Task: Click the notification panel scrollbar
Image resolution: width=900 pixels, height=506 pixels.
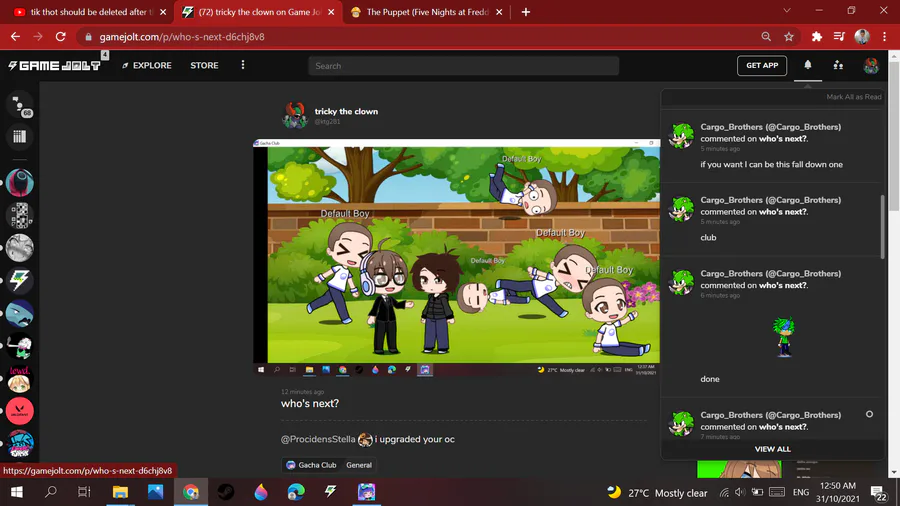Action: [882, 227]
